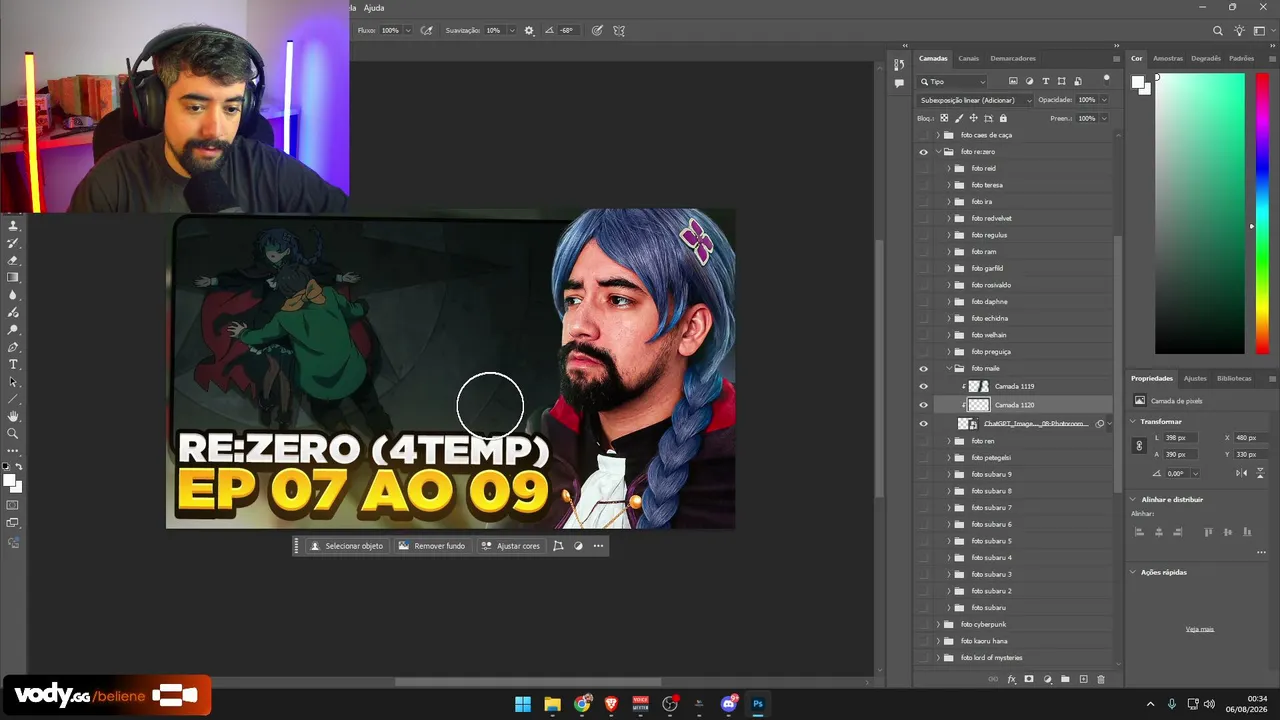This screenshot has width=1280, height=720.
Task: Select the Eraser tool
Action: tap(13, 260)
